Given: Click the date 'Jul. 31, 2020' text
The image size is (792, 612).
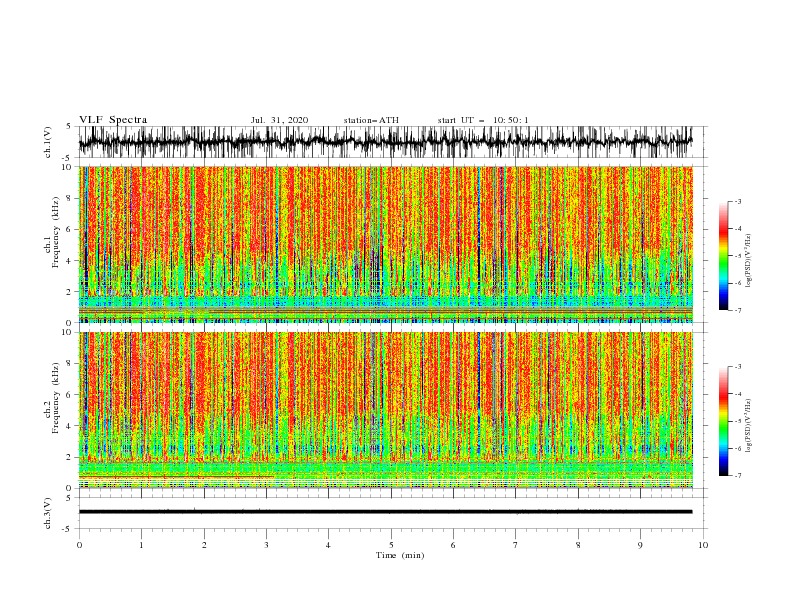Looking at the screenshot, I should (279, 120).
